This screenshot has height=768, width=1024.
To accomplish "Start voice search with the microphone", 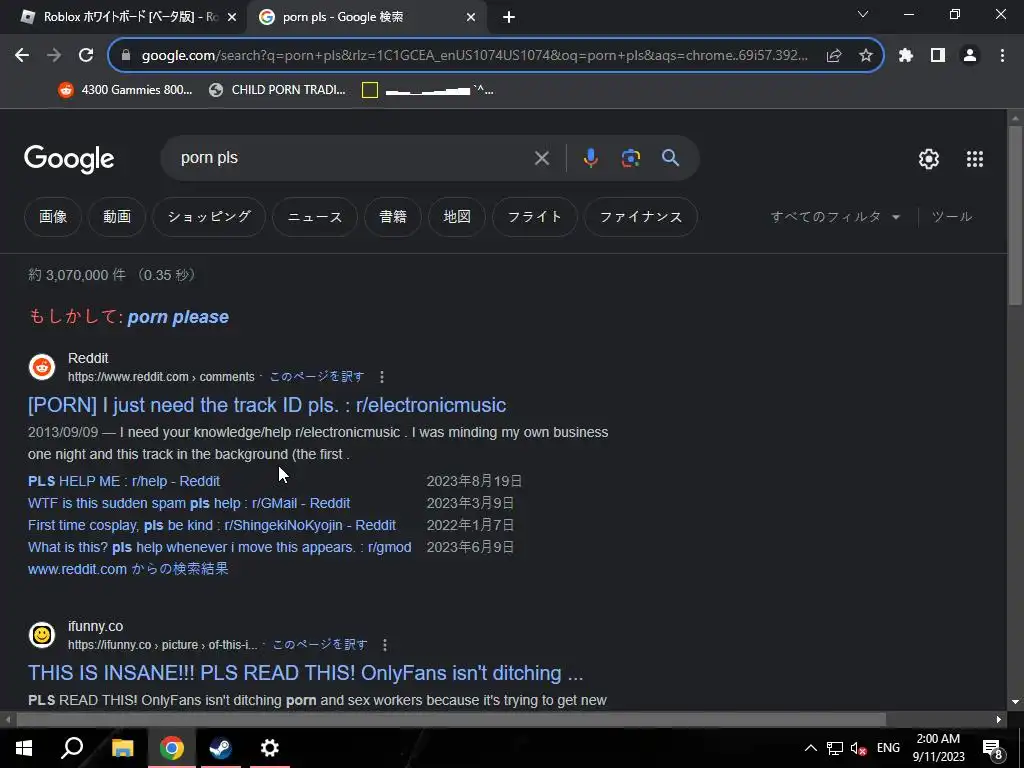I will [590, 158].
